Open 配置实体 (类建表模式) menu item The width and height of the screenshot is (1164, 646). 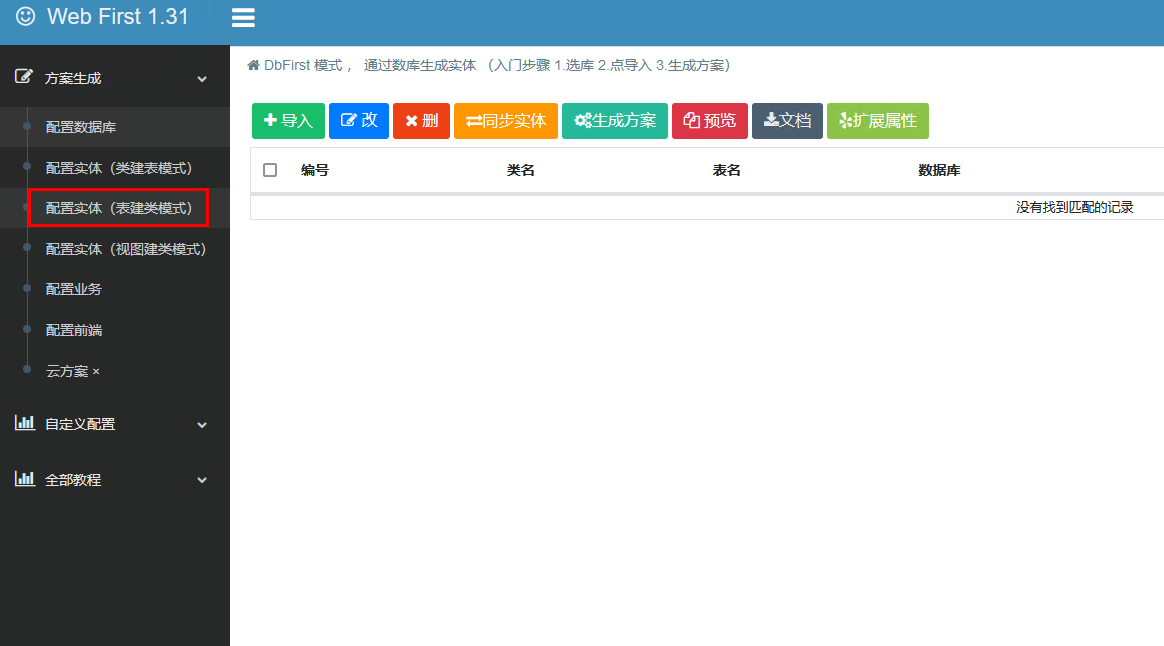114,168
